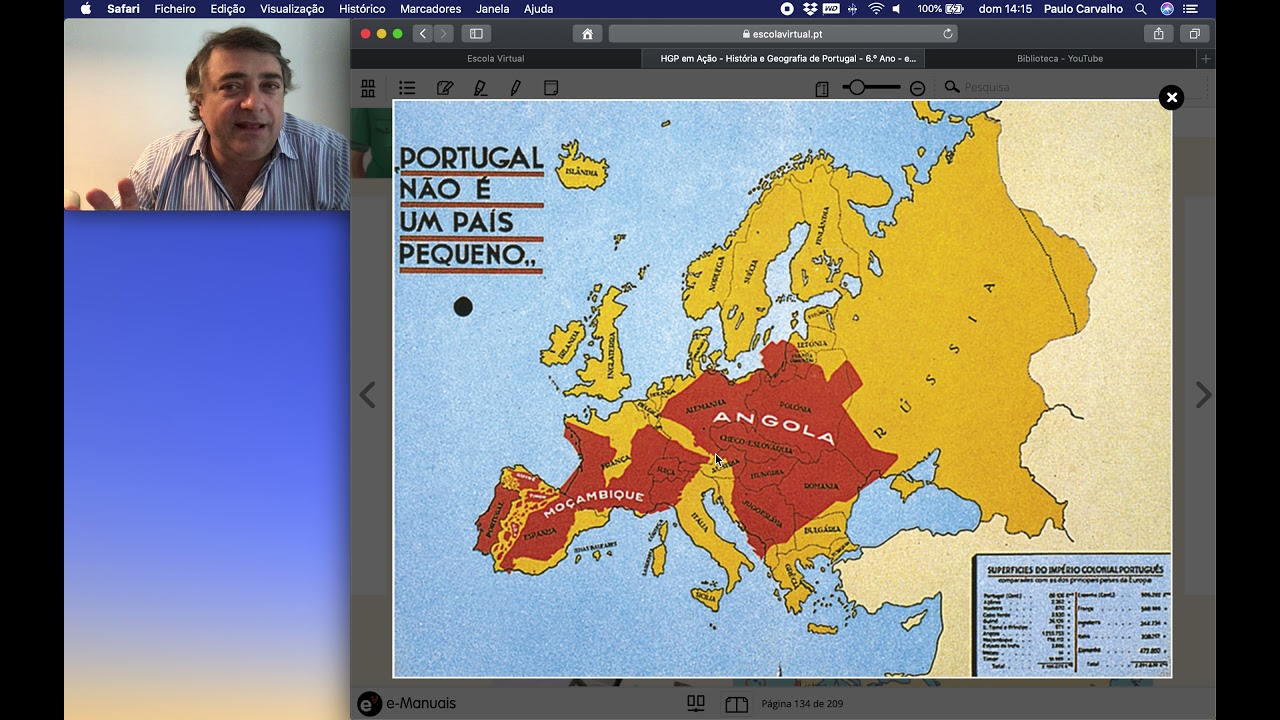1280x720 pixels.
Task: Click the escolavirtual.pt address bar
Action: 783,34
